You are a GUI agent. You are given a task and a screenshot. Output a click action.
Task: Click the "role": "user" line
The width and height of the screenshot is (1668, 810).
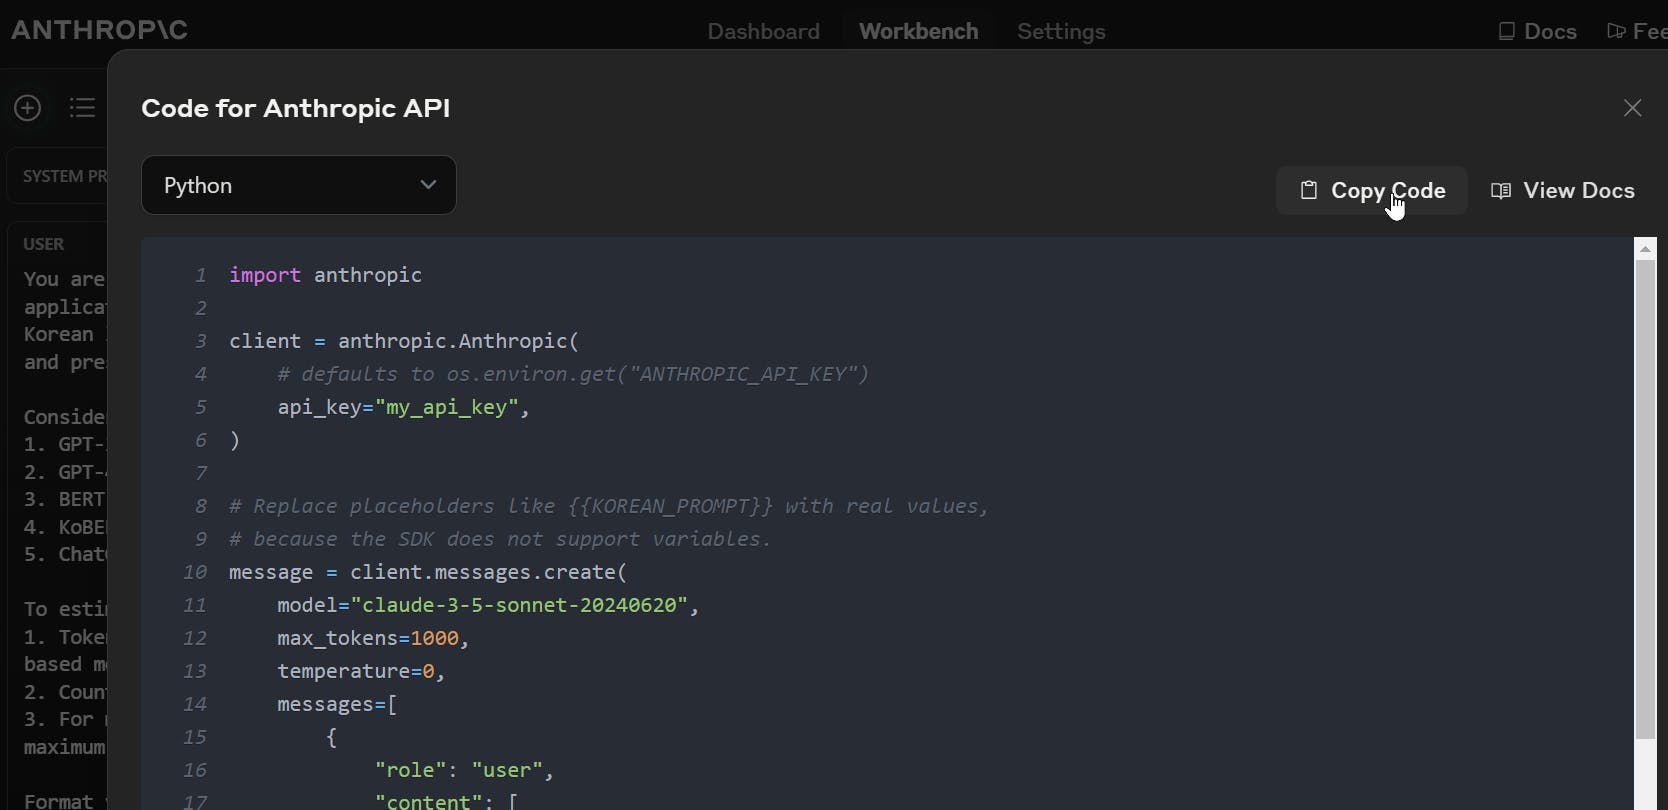[464, 770]
